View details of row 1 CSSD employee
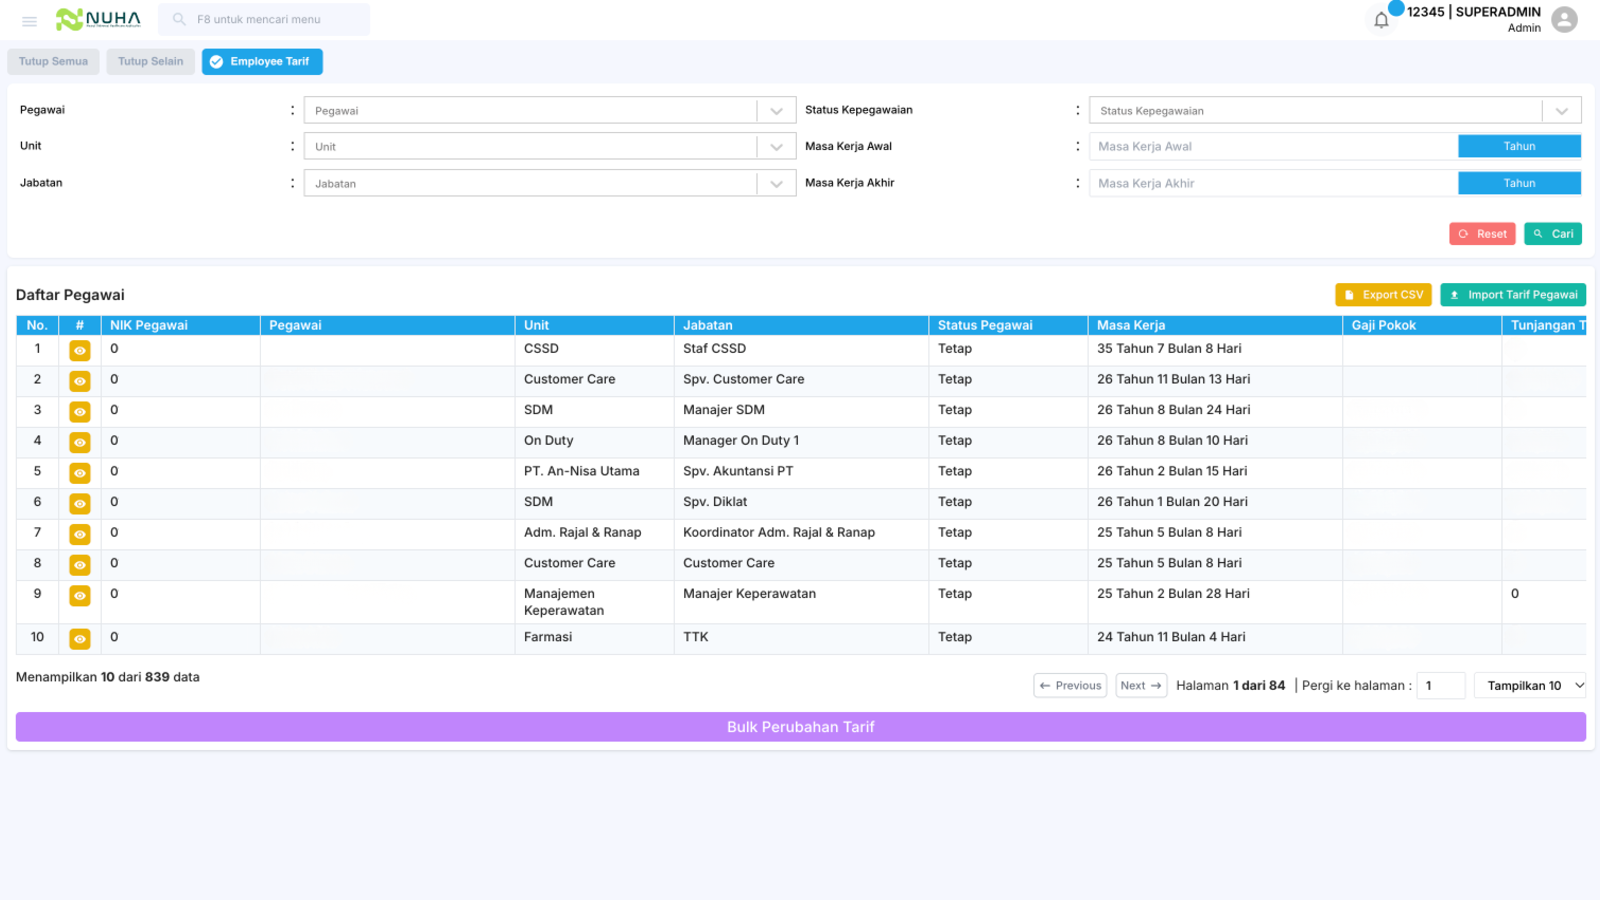 (80, 350)
